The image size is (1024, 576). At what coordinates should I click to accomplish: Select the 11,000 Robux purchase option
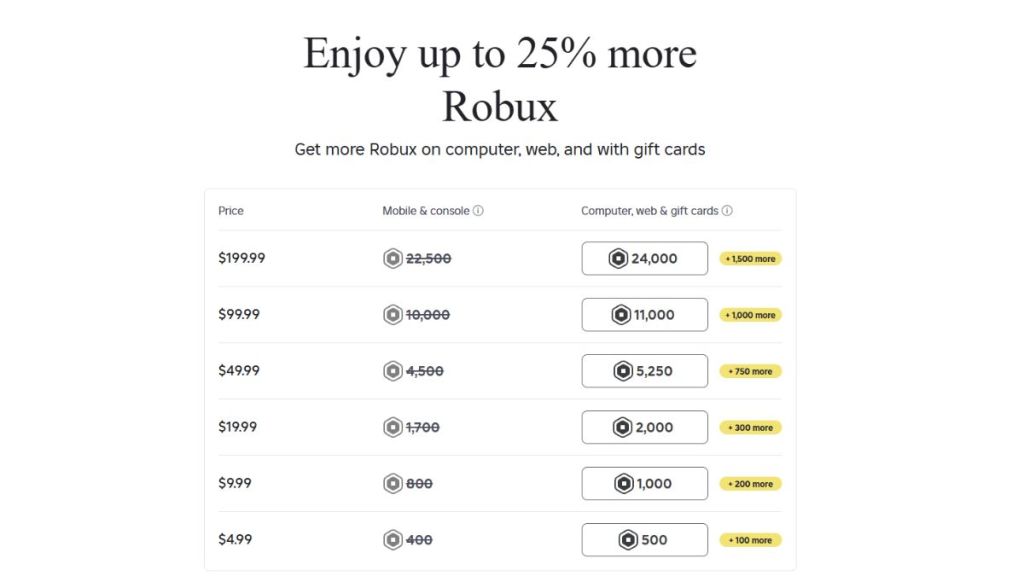click(x=644, y=314)
